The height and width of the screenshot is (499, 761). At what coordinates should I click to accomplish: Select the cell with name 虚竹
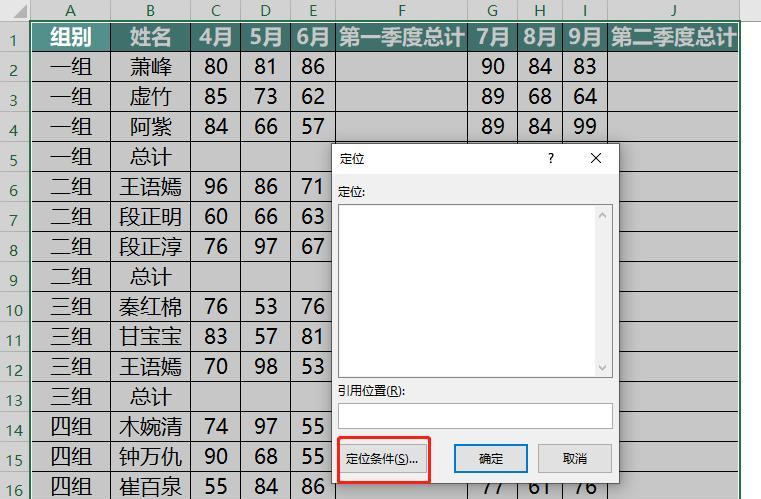coord(150,97)
